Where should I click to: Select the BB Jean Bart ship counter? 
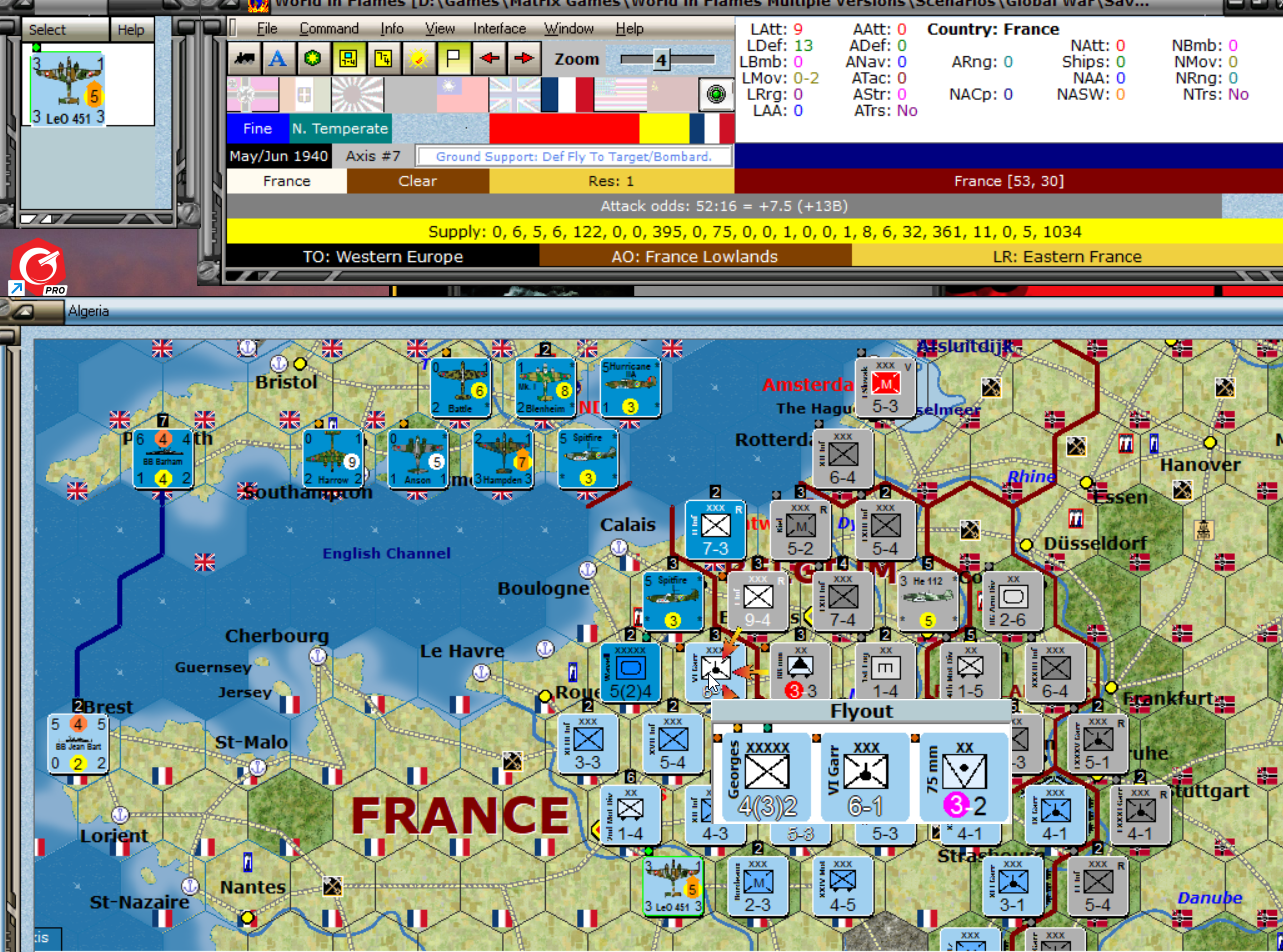click(x=77, y=743)
